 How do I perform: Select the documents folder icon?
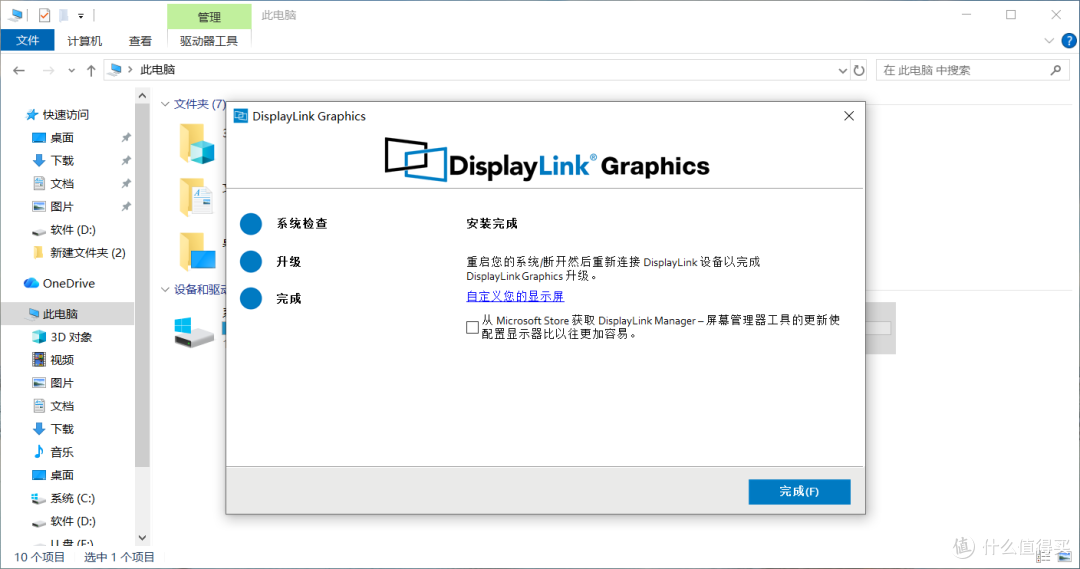click(x=197, y=197)
